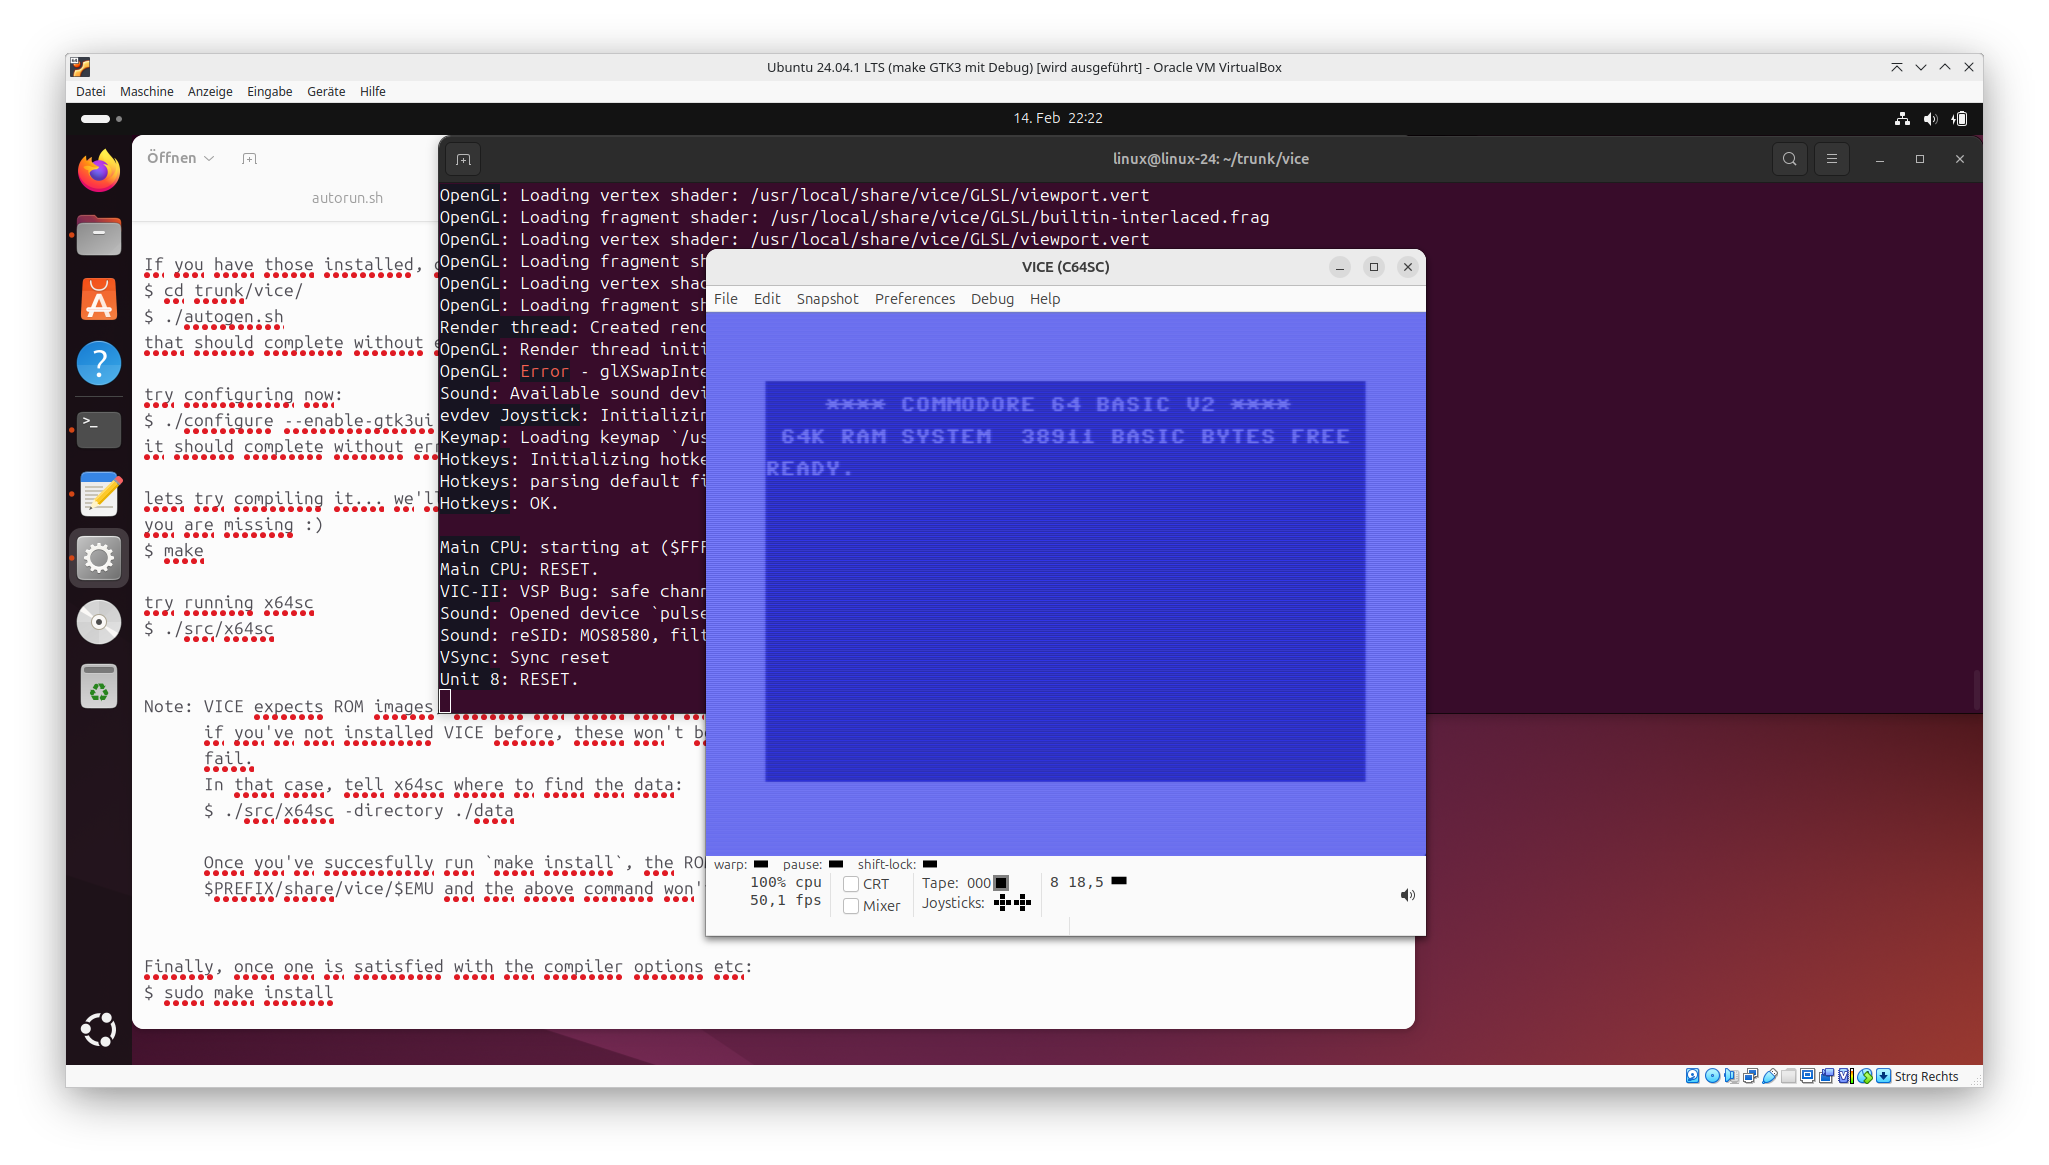Image resolution: width=2049 pixels, height=1165 pixels.
Task: Open the terminal hamburger menu
Action: click(x=1832, y=158)
